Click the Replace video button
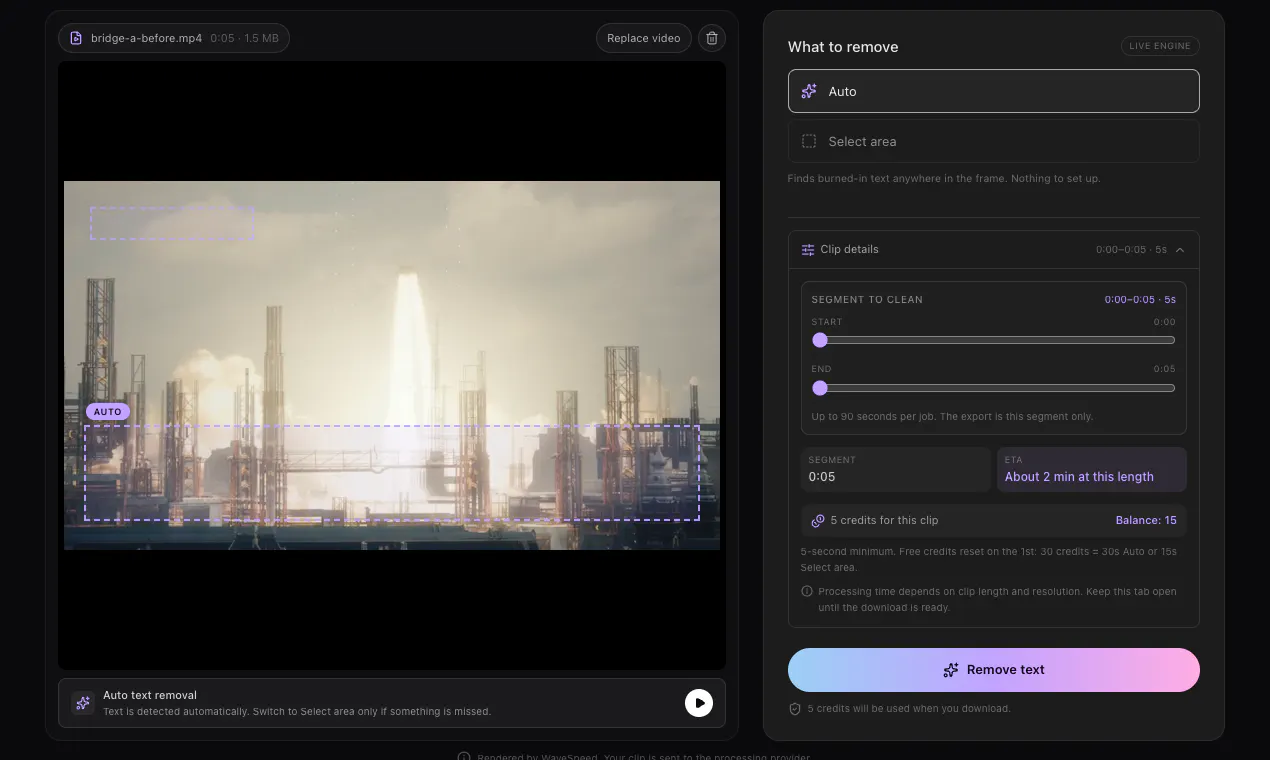This screenshot has width=1270, height=760. 643,38
